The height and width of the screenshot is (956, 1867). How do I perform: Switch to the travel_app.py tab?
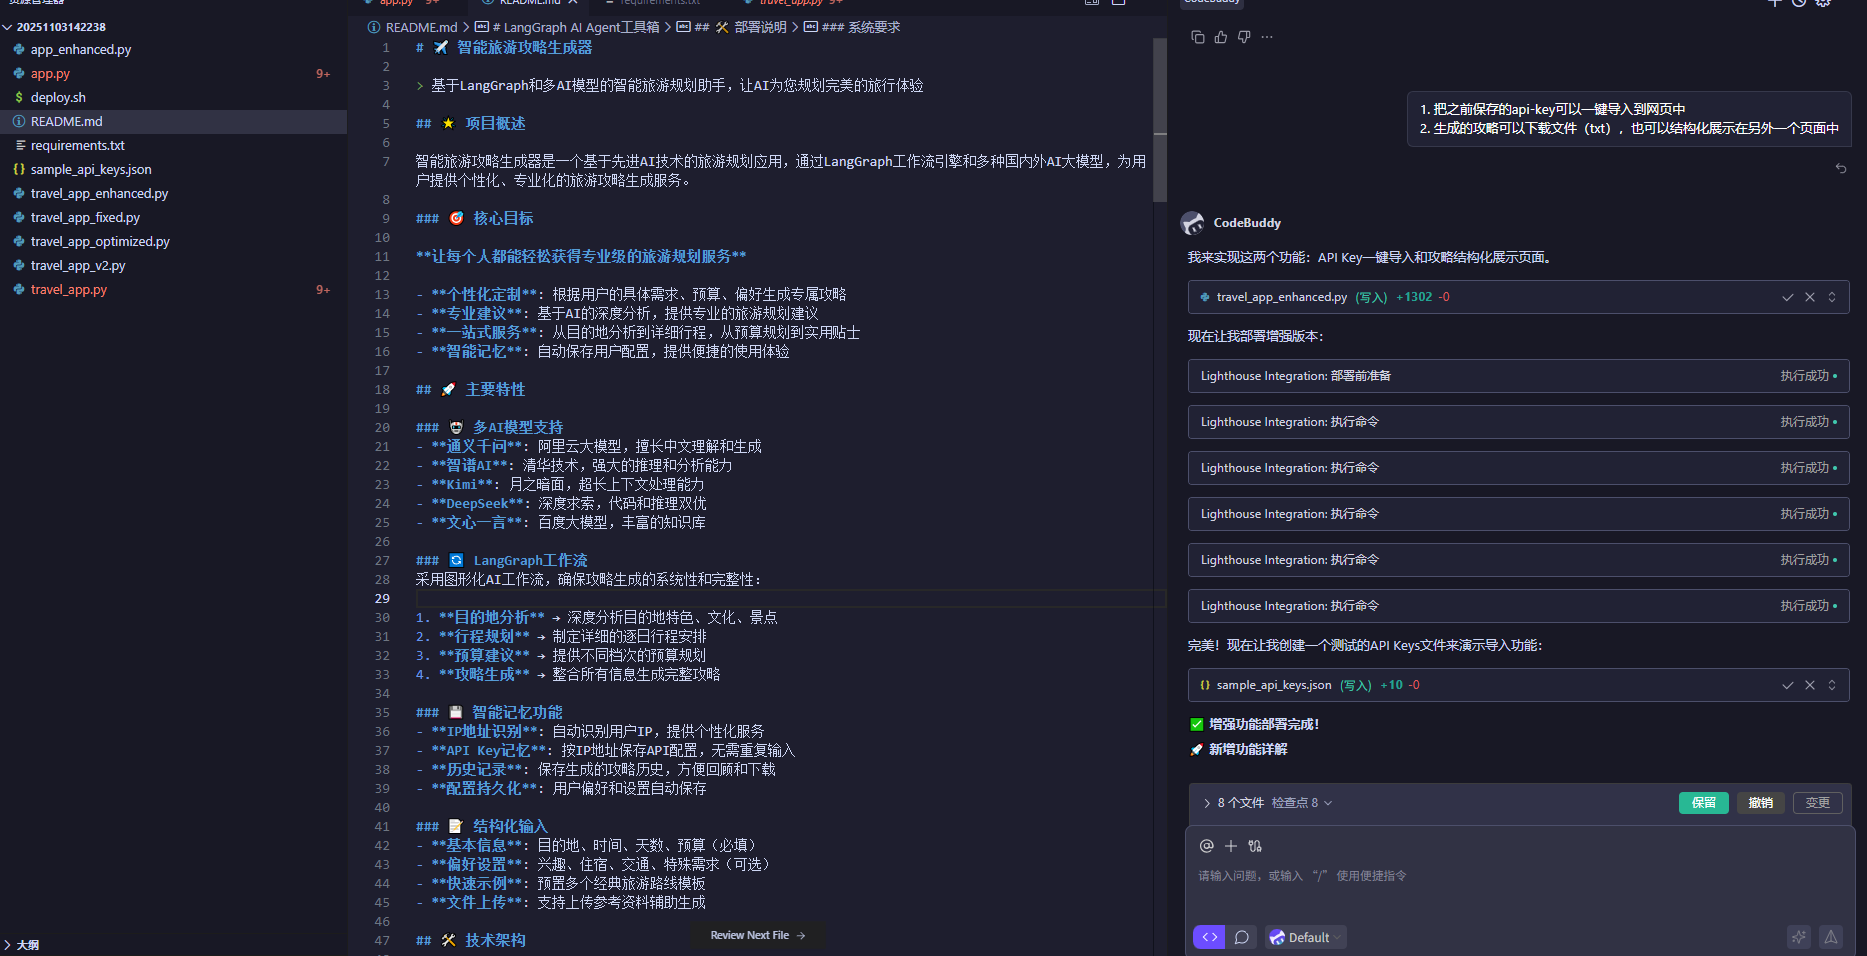(790, 3)
